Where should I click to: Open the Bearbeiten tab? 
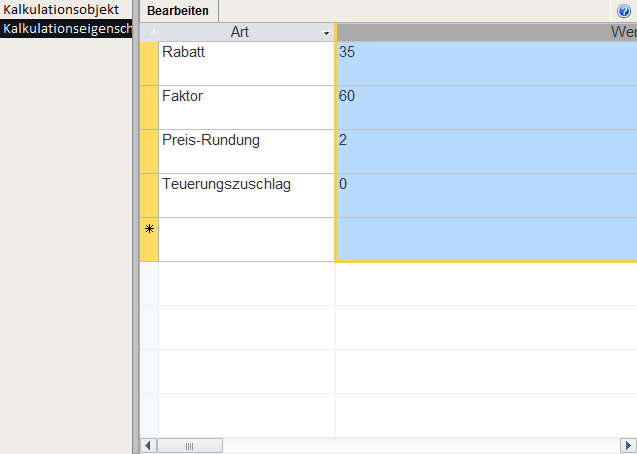[x=178, y=10]
